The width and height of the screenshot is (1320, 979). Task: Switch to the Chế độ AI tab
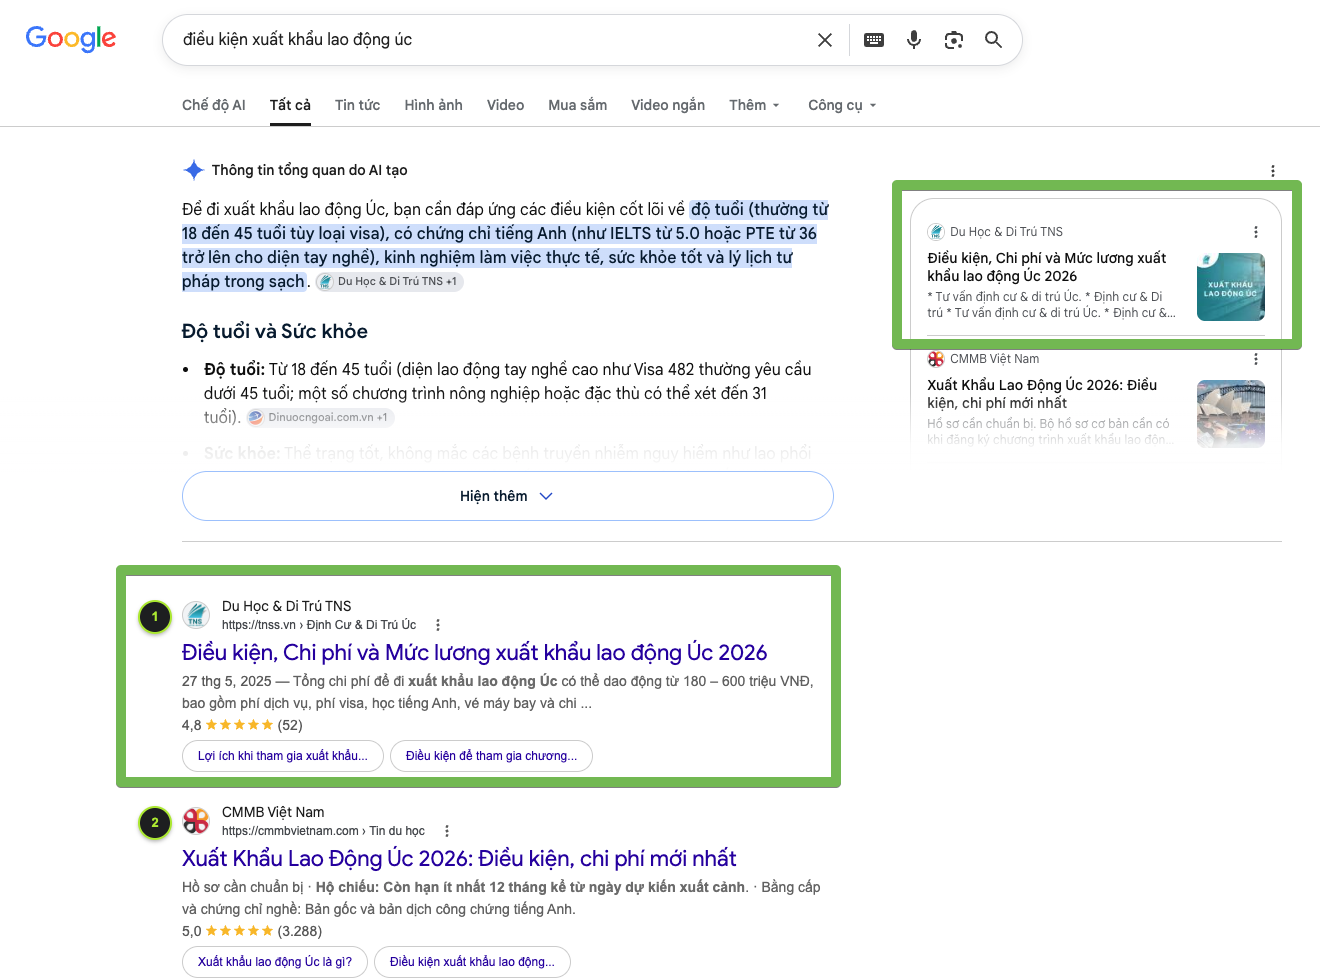coord(214,105)
